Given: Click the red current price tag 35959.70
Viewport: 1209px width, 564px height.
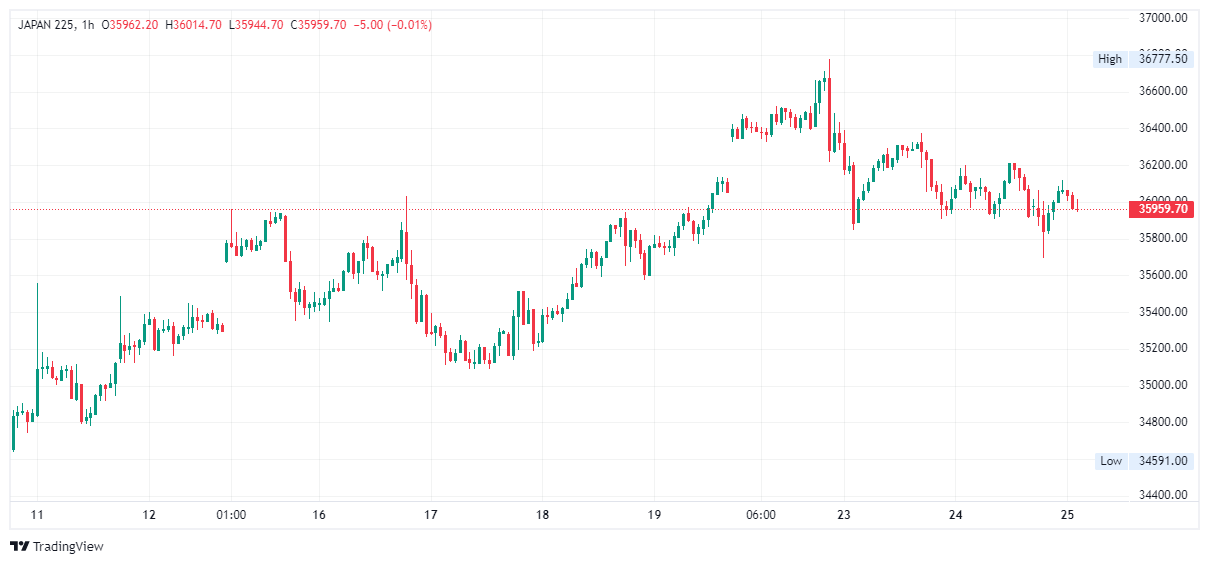Looking at the screenshot, I should click(1161, 209).
